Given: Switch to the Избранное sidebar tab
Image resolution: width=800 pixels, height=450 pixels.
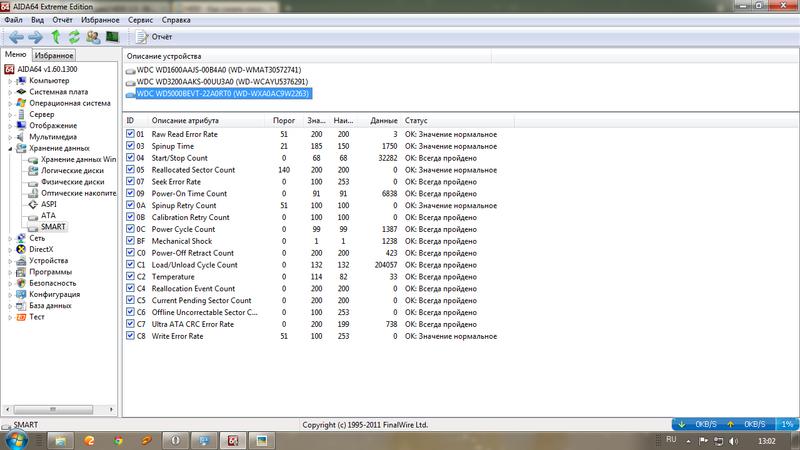Looking at the screenshot, I should pyautogui.click(x=54, y=55).
